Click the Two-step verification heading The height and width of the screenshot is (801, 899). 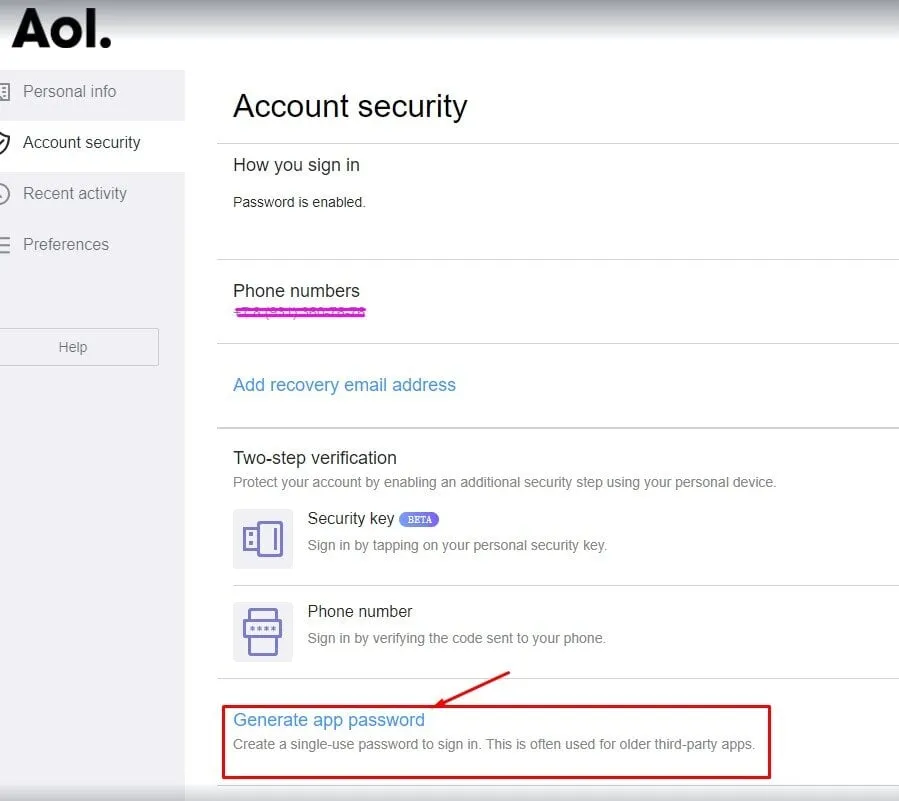coord(315,458)
